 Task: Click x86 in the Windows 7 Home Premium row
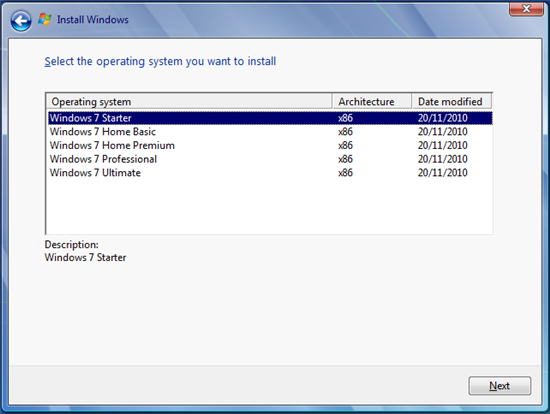(346, 145)
